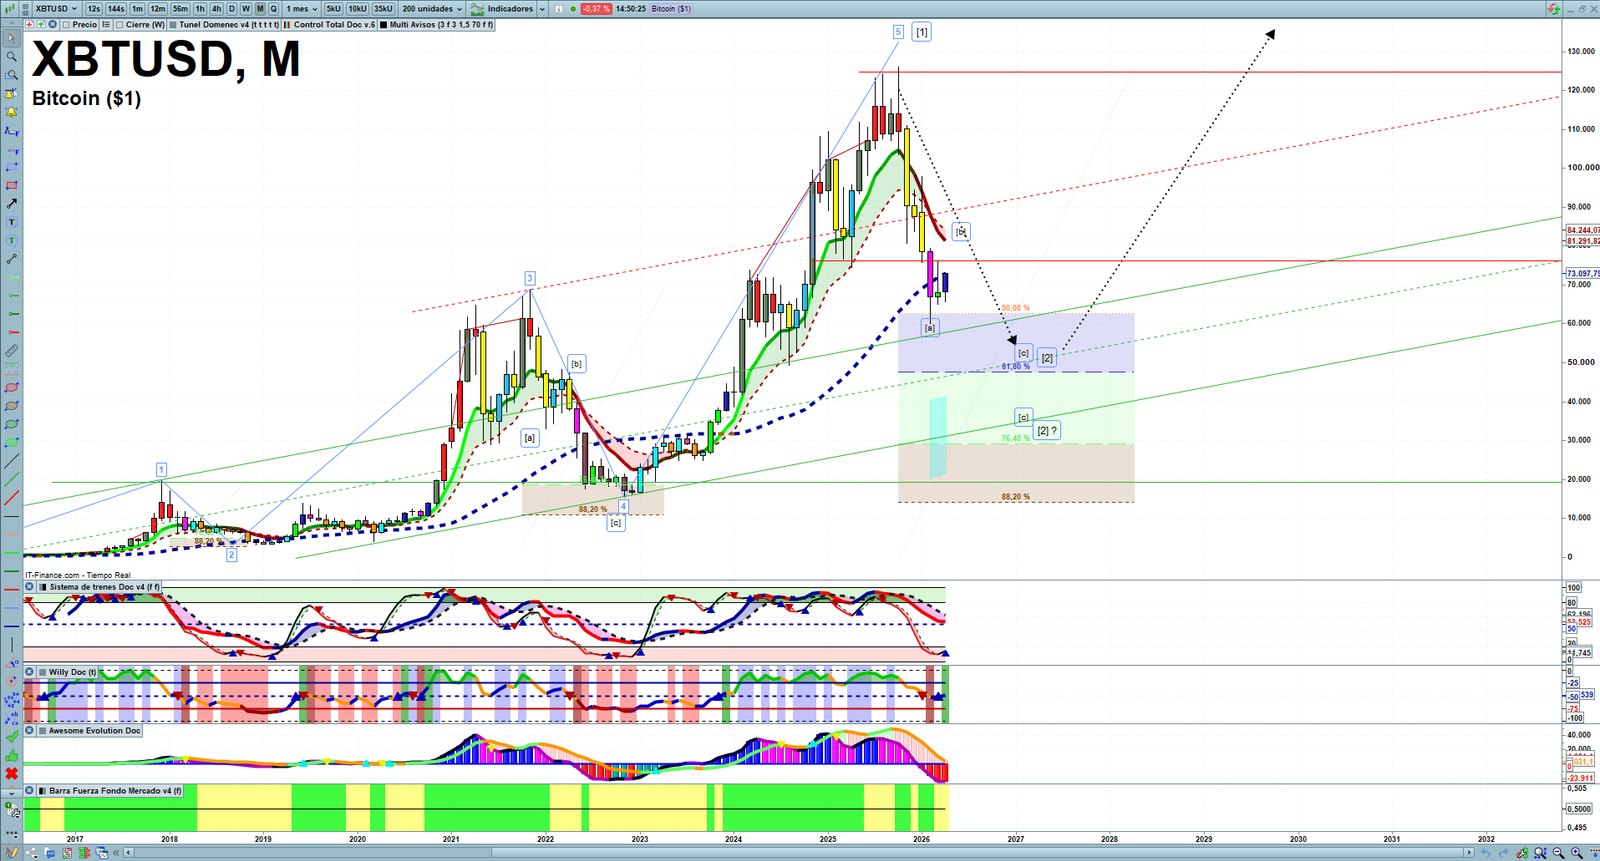
Task: Select the arrow pointer tool
Action: [x=12, y=39]
